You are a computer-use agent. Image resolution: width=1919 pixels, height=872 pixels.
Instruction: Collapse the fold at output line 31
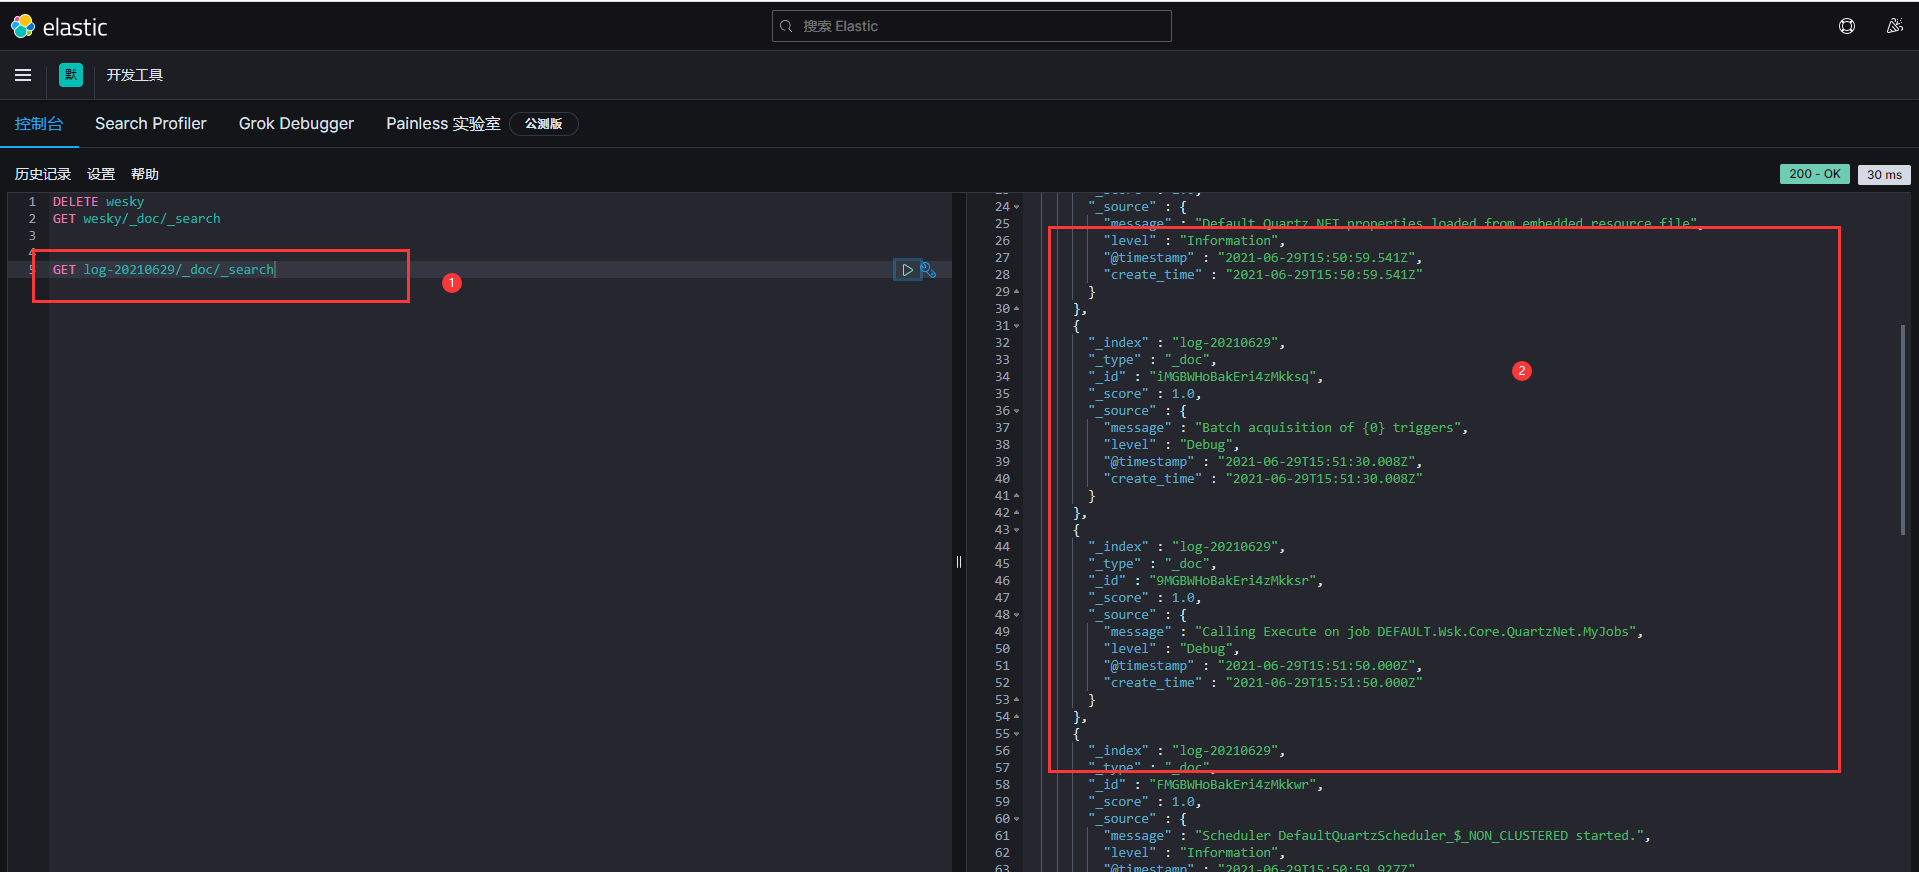1017,326
